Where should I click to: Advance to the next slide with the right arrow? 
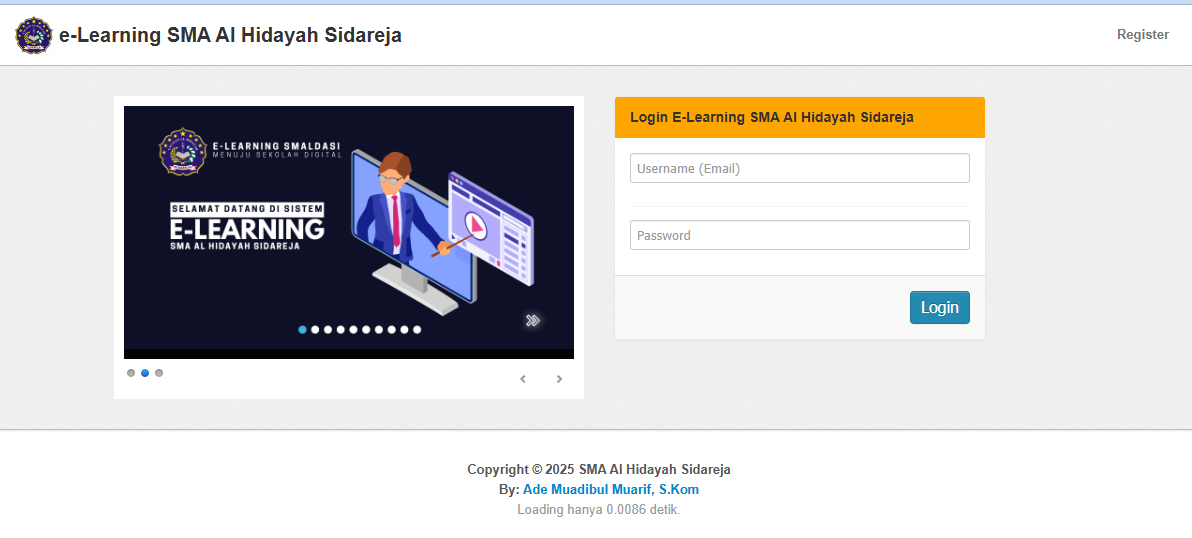point(559,379)
